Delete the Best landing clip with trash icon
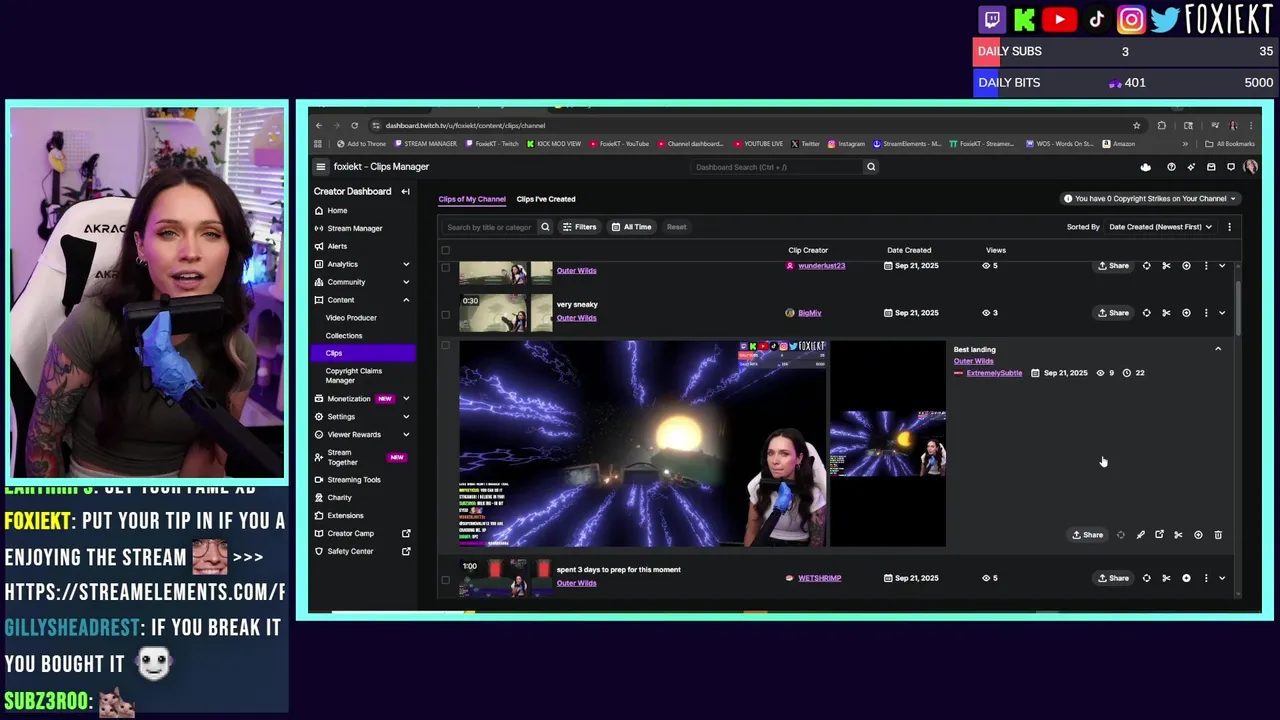Viewport: 1280px width, 720px height. click(1217, 535)
